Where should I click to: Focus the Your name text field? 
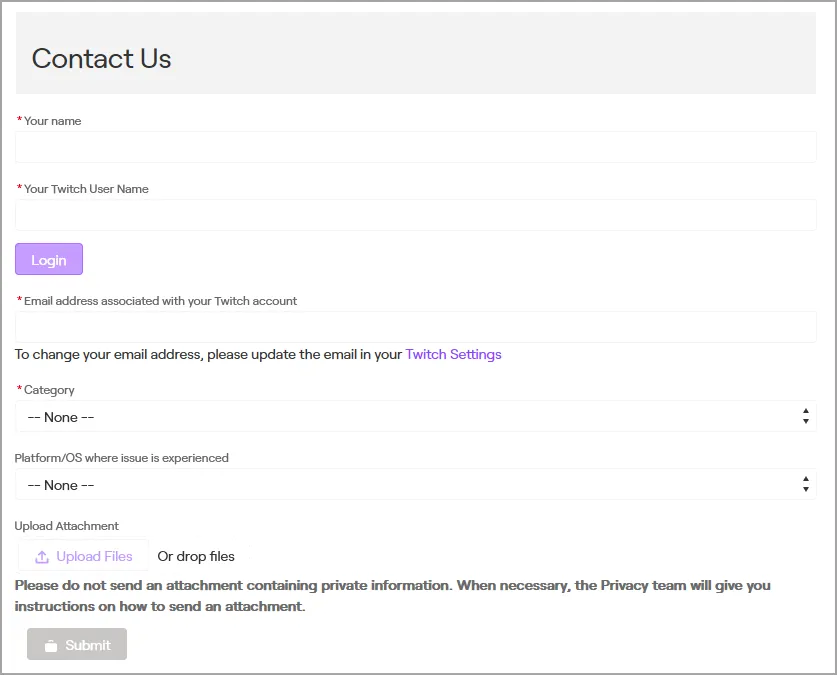415,147
